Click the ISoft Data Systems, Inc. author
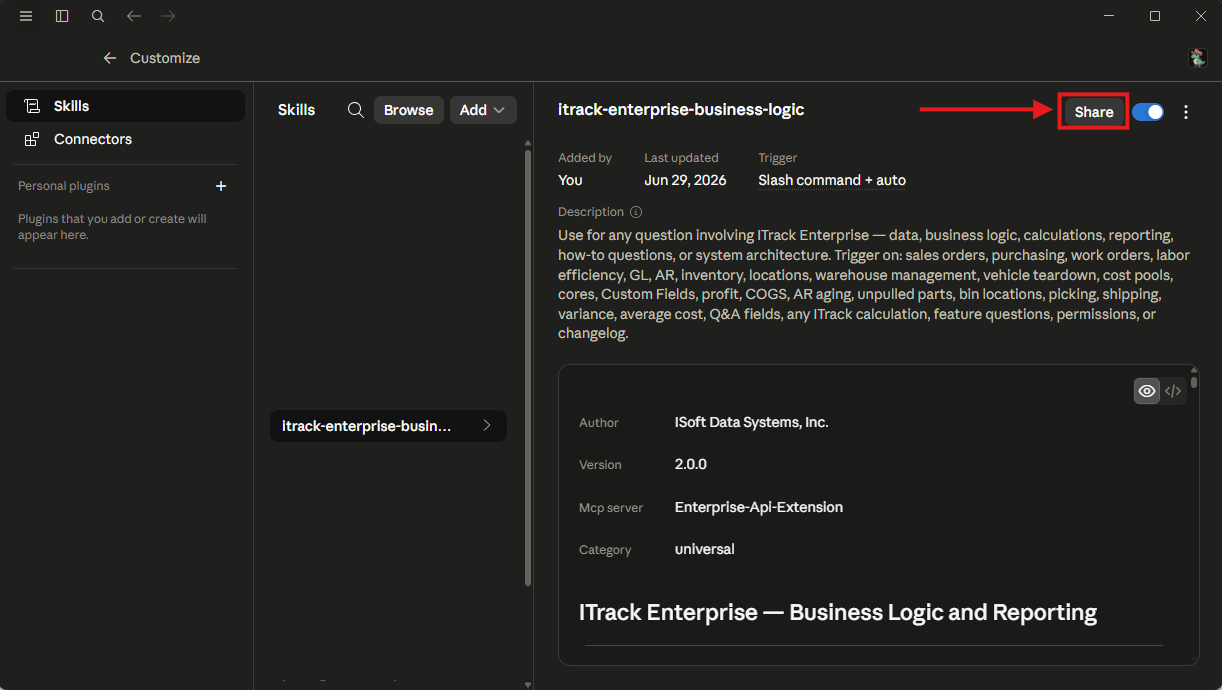Viewport: 1222px width, 690px height. [x=752, y=423]
